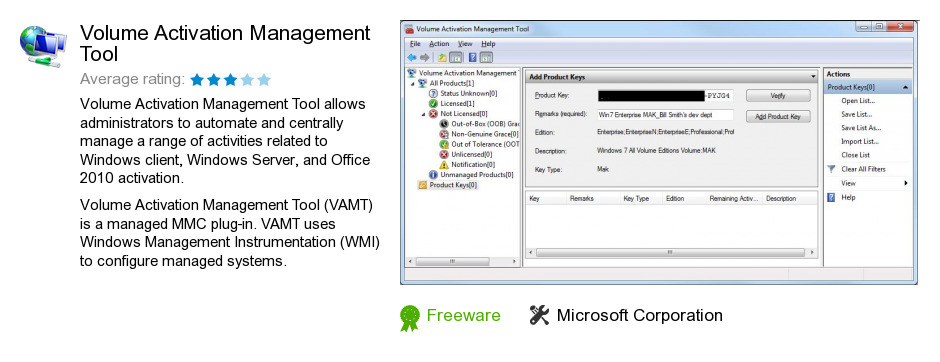Click the star rating under the title
Screen dimensions: 940x362
[230, 80]
